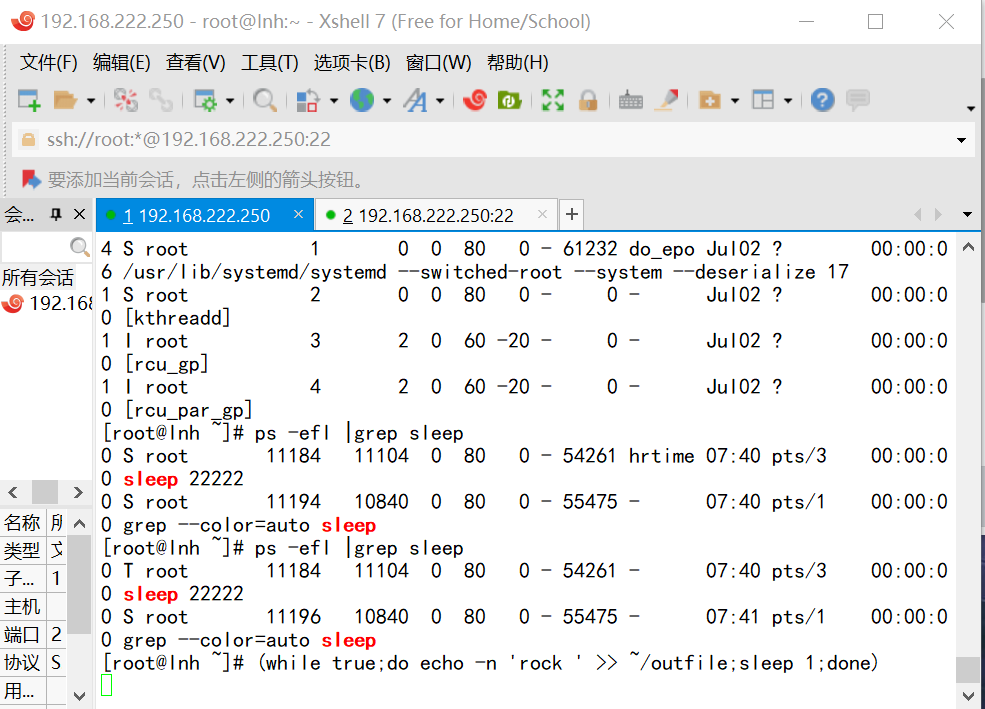Select the 所有会话 tree item
This screenshot has width=985, height=709.
tap(38, 277)
